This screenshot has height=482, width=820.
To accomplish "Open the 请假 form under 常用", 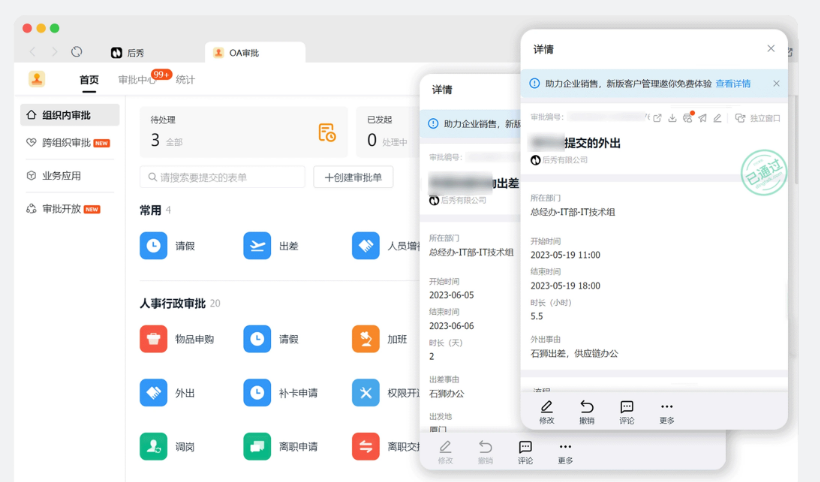I will click(x=154, y=245).
